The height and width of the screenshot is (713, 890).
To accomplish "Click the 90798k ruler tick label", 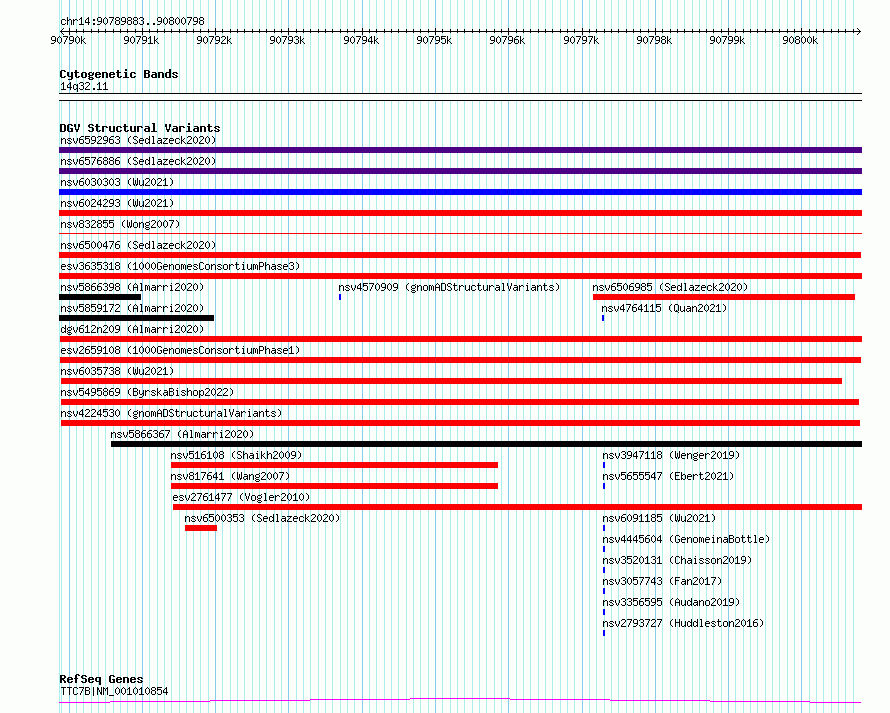I will [654, 40].
